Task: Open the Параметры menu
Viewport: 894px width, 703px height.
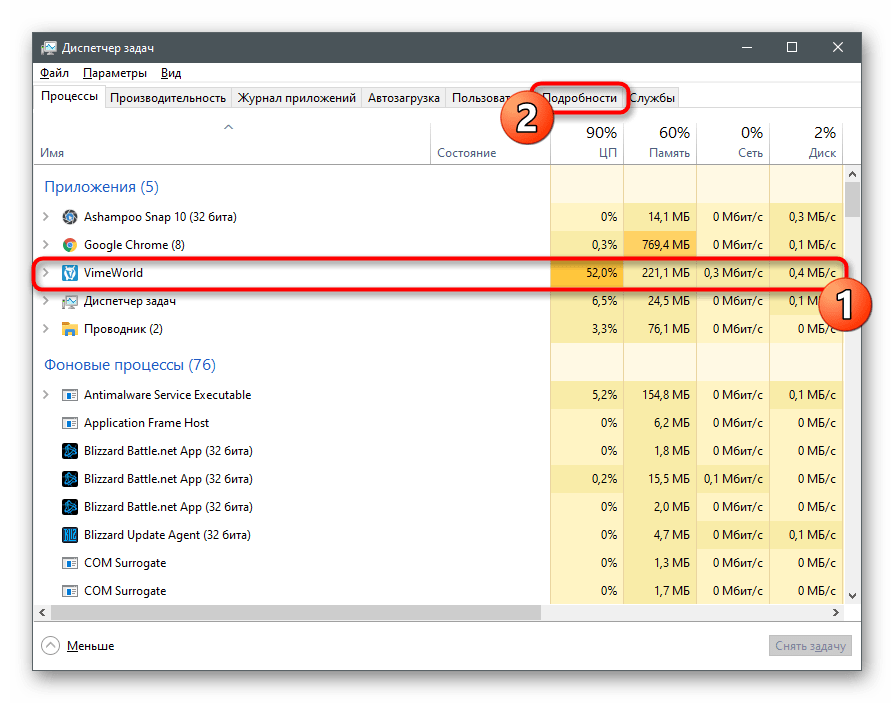Action: [x=115, y=73]
